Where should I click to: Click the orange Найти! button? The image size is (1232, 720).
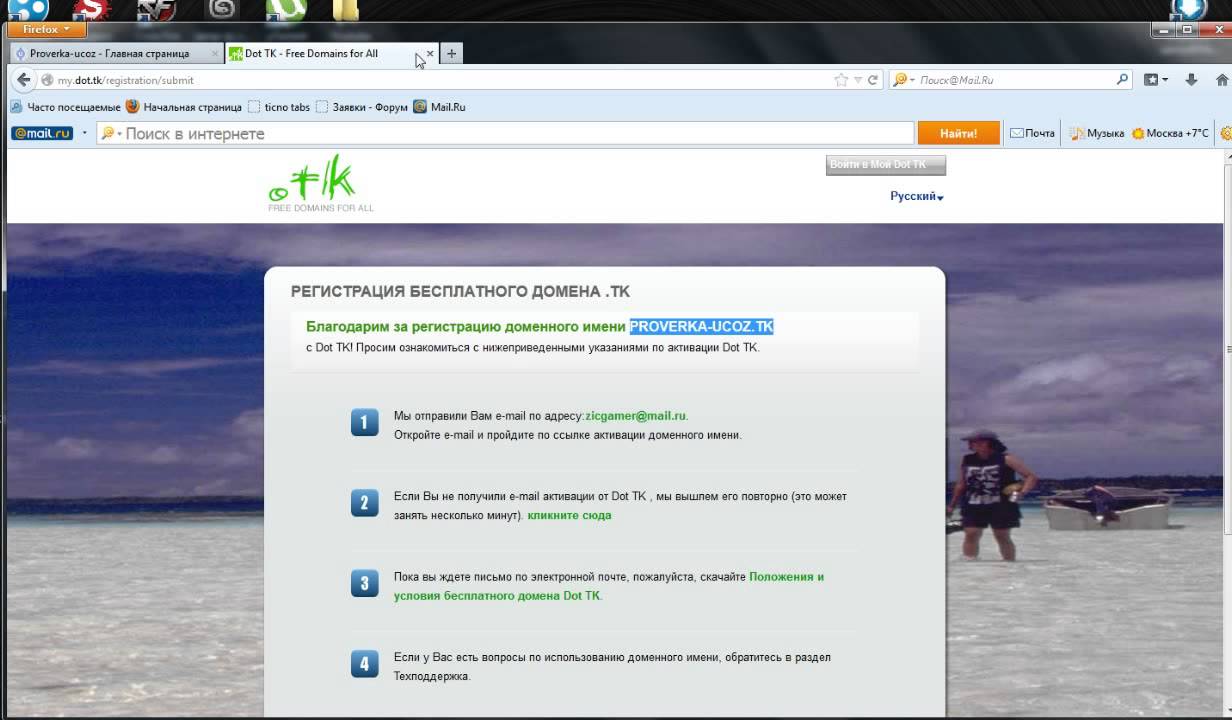[959, 133]
